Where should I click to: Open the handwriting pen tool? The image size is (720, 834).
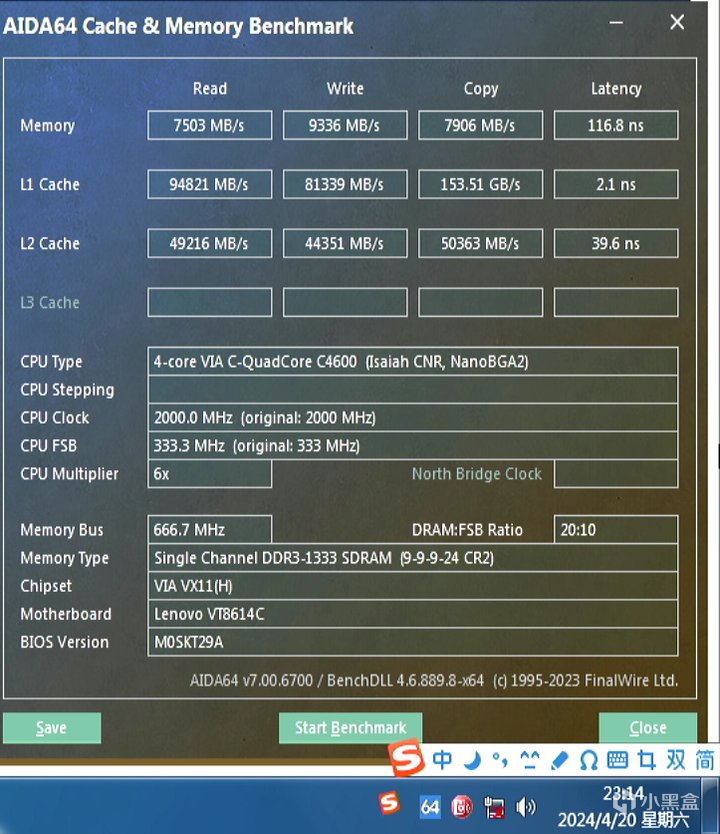[x=559, y=761]
